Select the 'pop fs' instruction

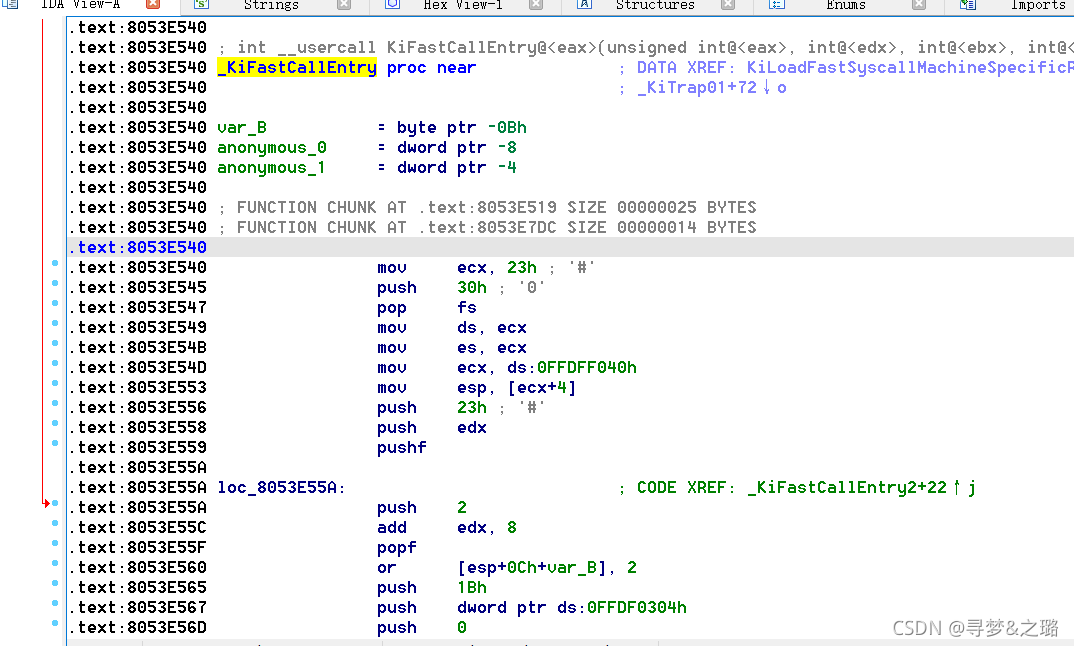pyautogui.click(x=427, y=308)
